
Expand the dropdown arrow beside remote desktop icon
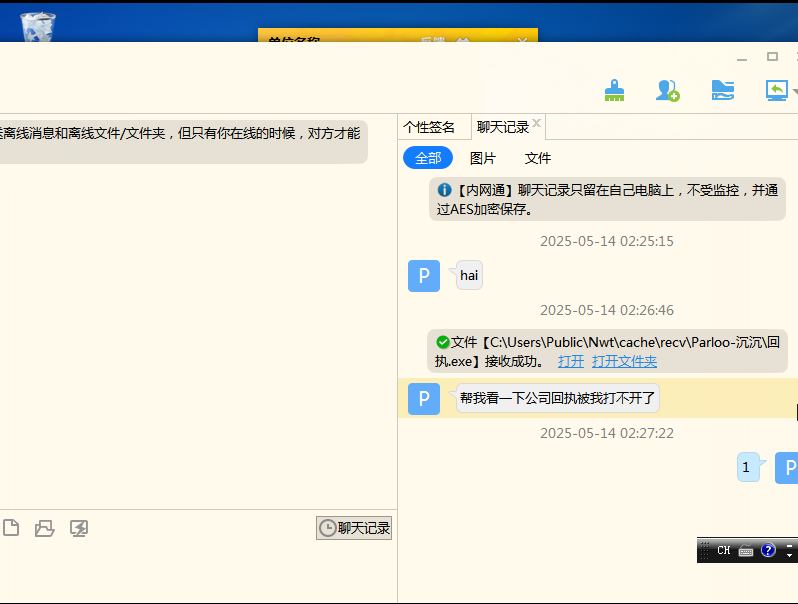795,92
